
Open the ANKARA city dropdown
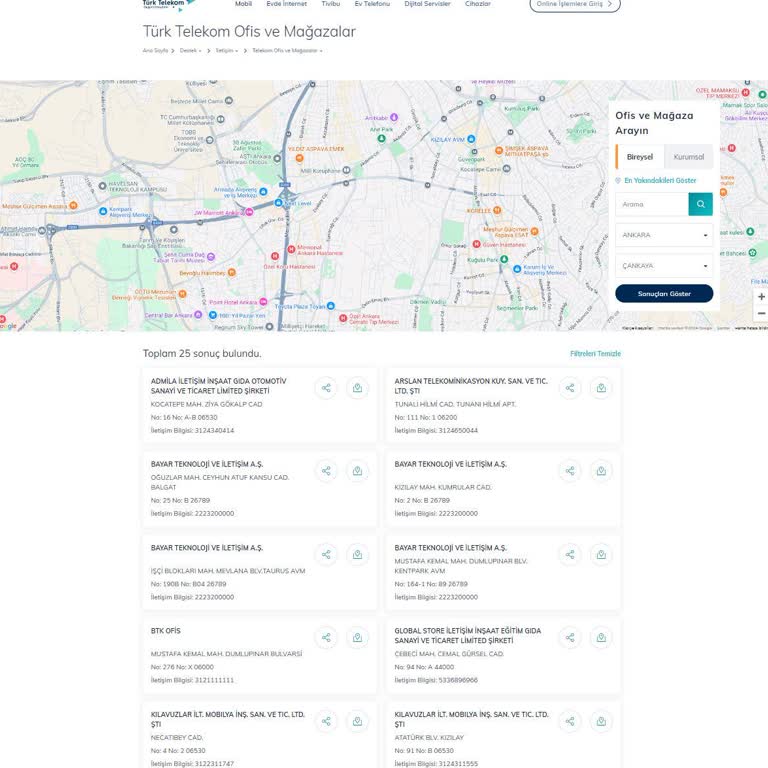pyautogui.click(x=664, y=235)
